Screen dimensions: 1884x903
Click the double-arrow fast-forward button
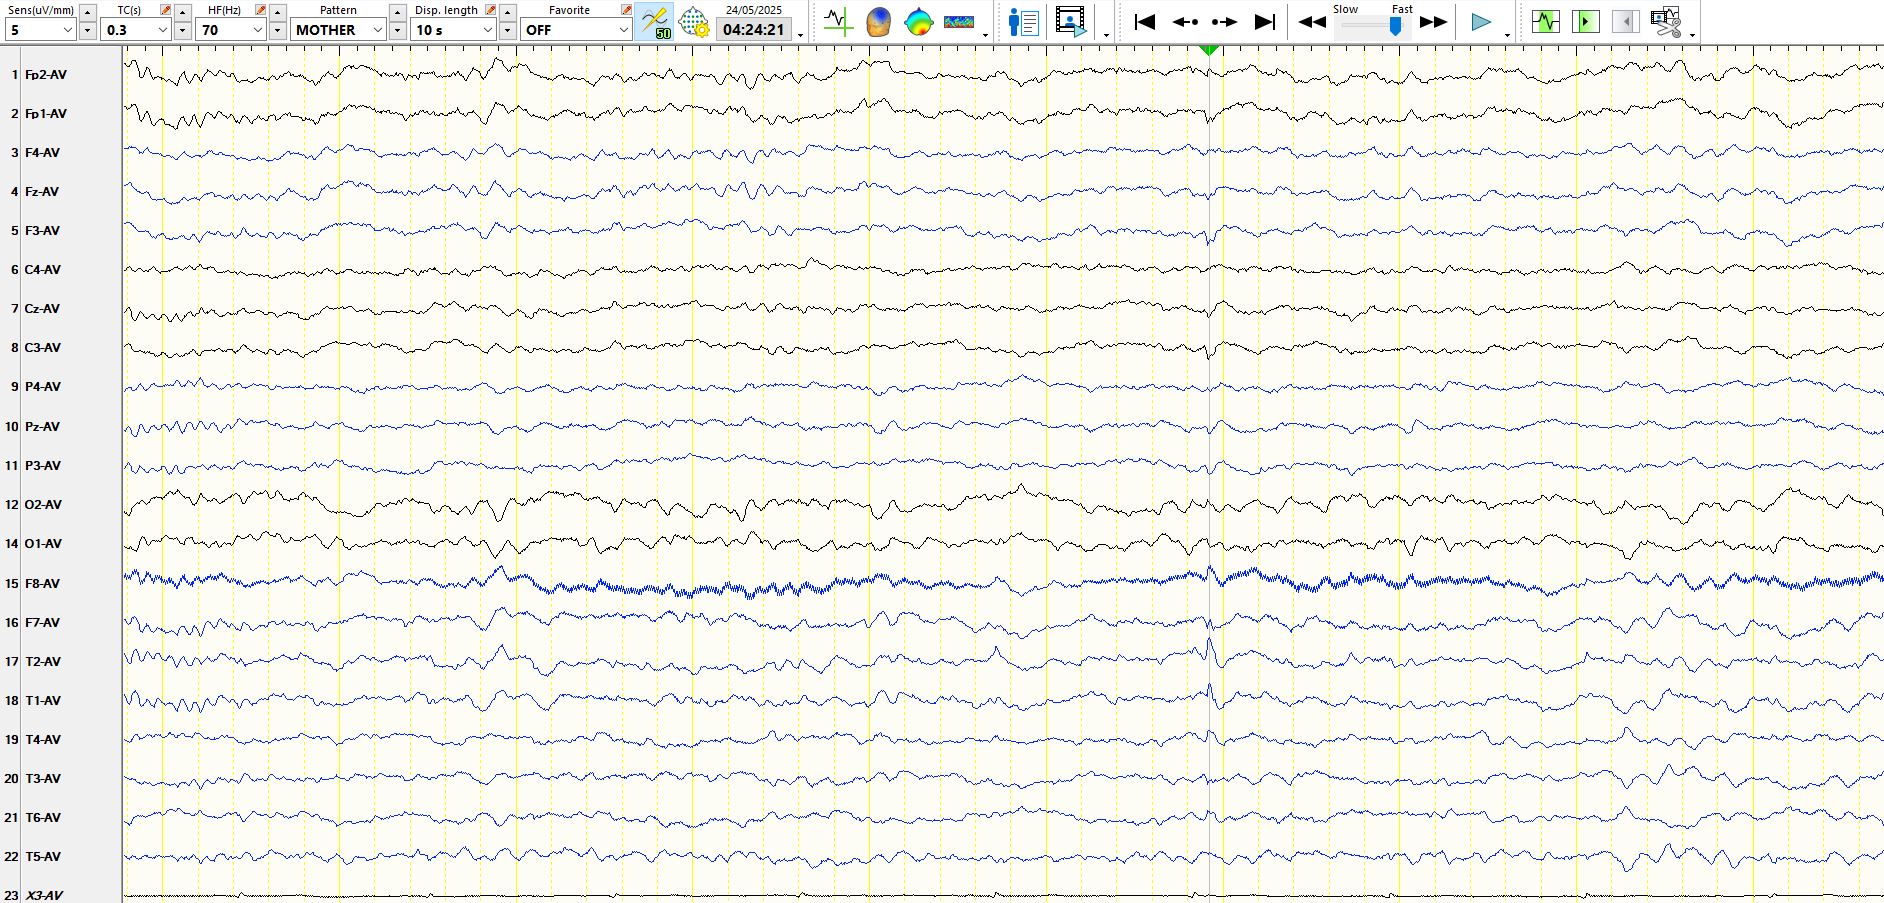pos(1433,21)
